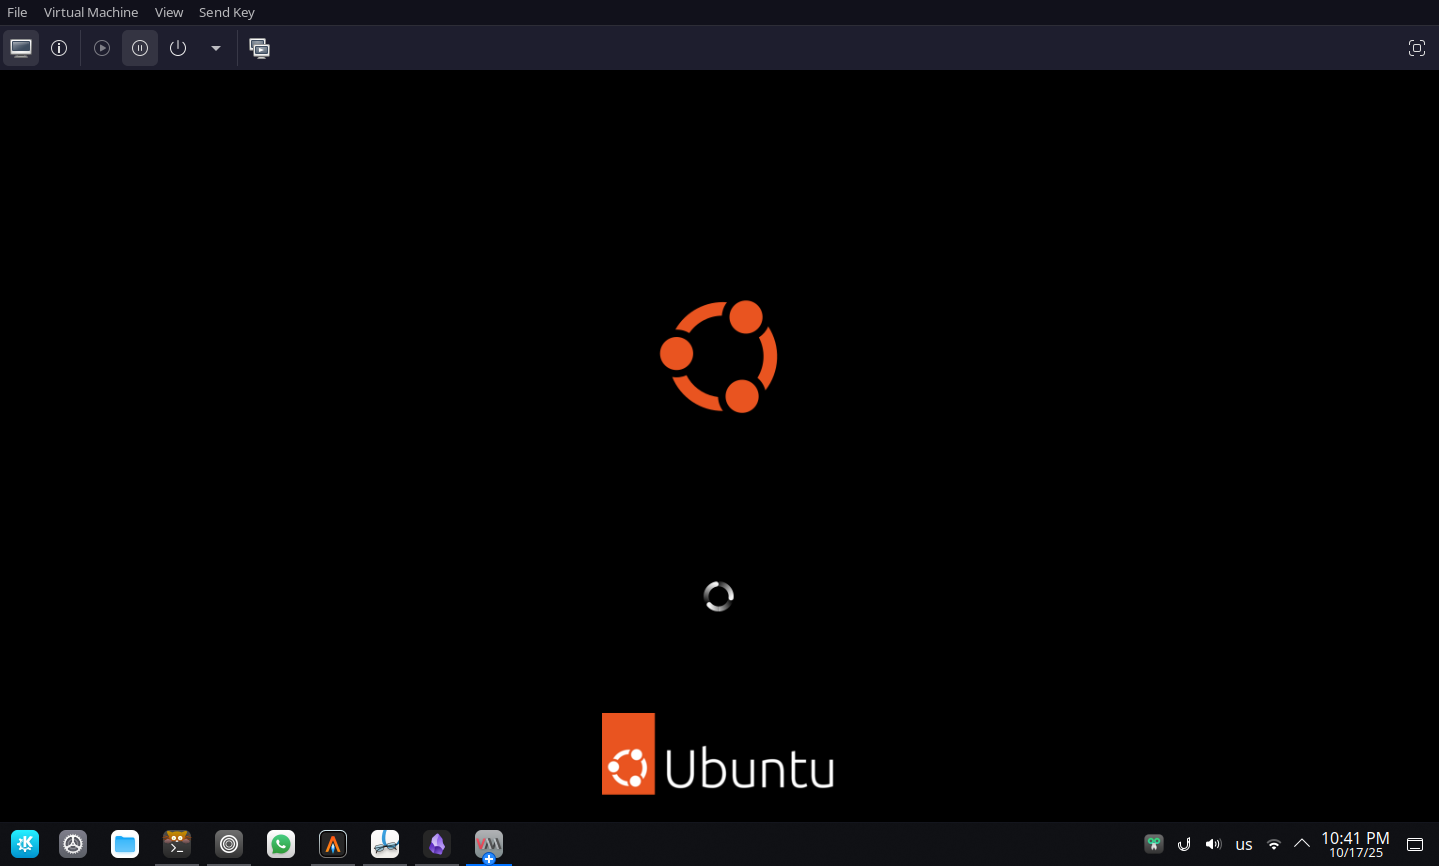Open the Virtual Machine menu
1439x866 pixels.
click(x=91, y=12)
